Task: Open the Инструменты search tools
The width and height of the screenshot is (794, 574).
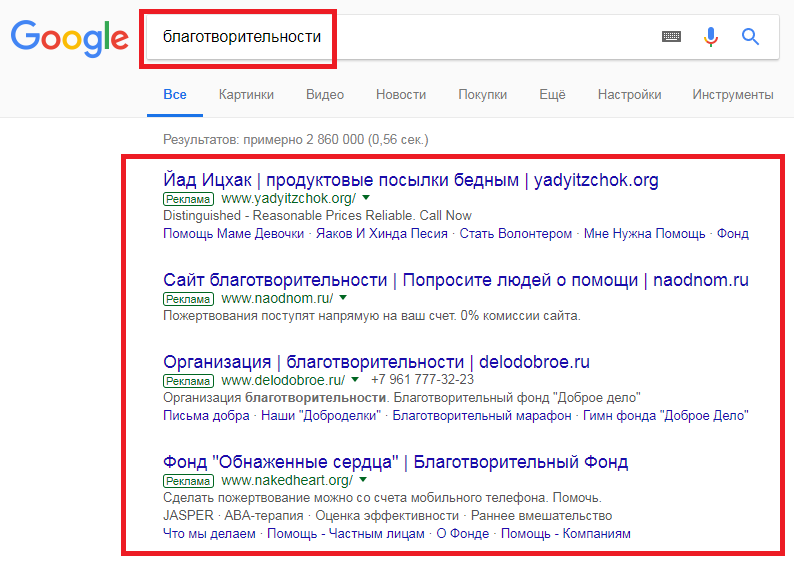Action: coord(732,95)
